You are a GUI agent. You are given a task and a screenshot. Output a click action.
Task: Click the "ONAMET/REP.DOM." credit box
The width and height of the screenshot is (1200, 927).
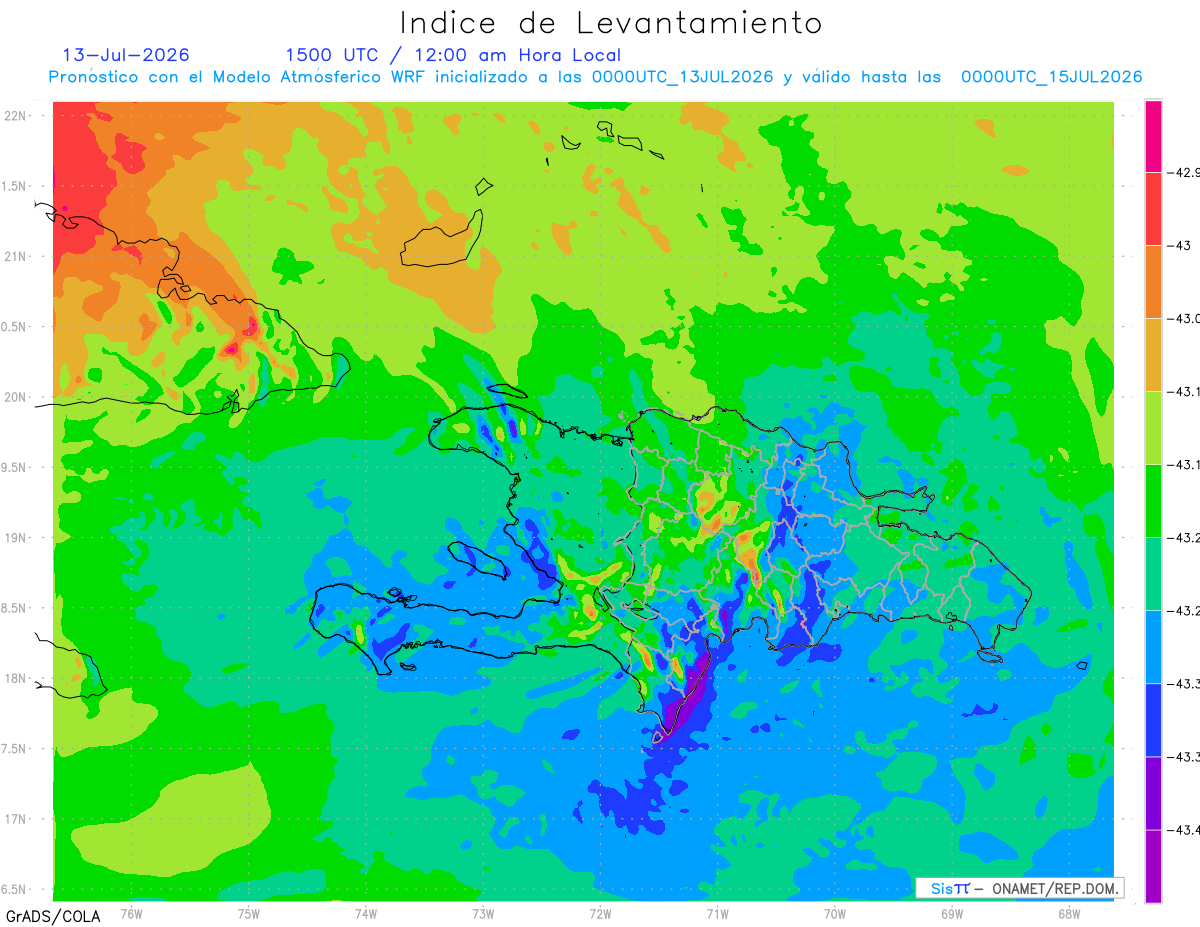tap(1020, 888)
